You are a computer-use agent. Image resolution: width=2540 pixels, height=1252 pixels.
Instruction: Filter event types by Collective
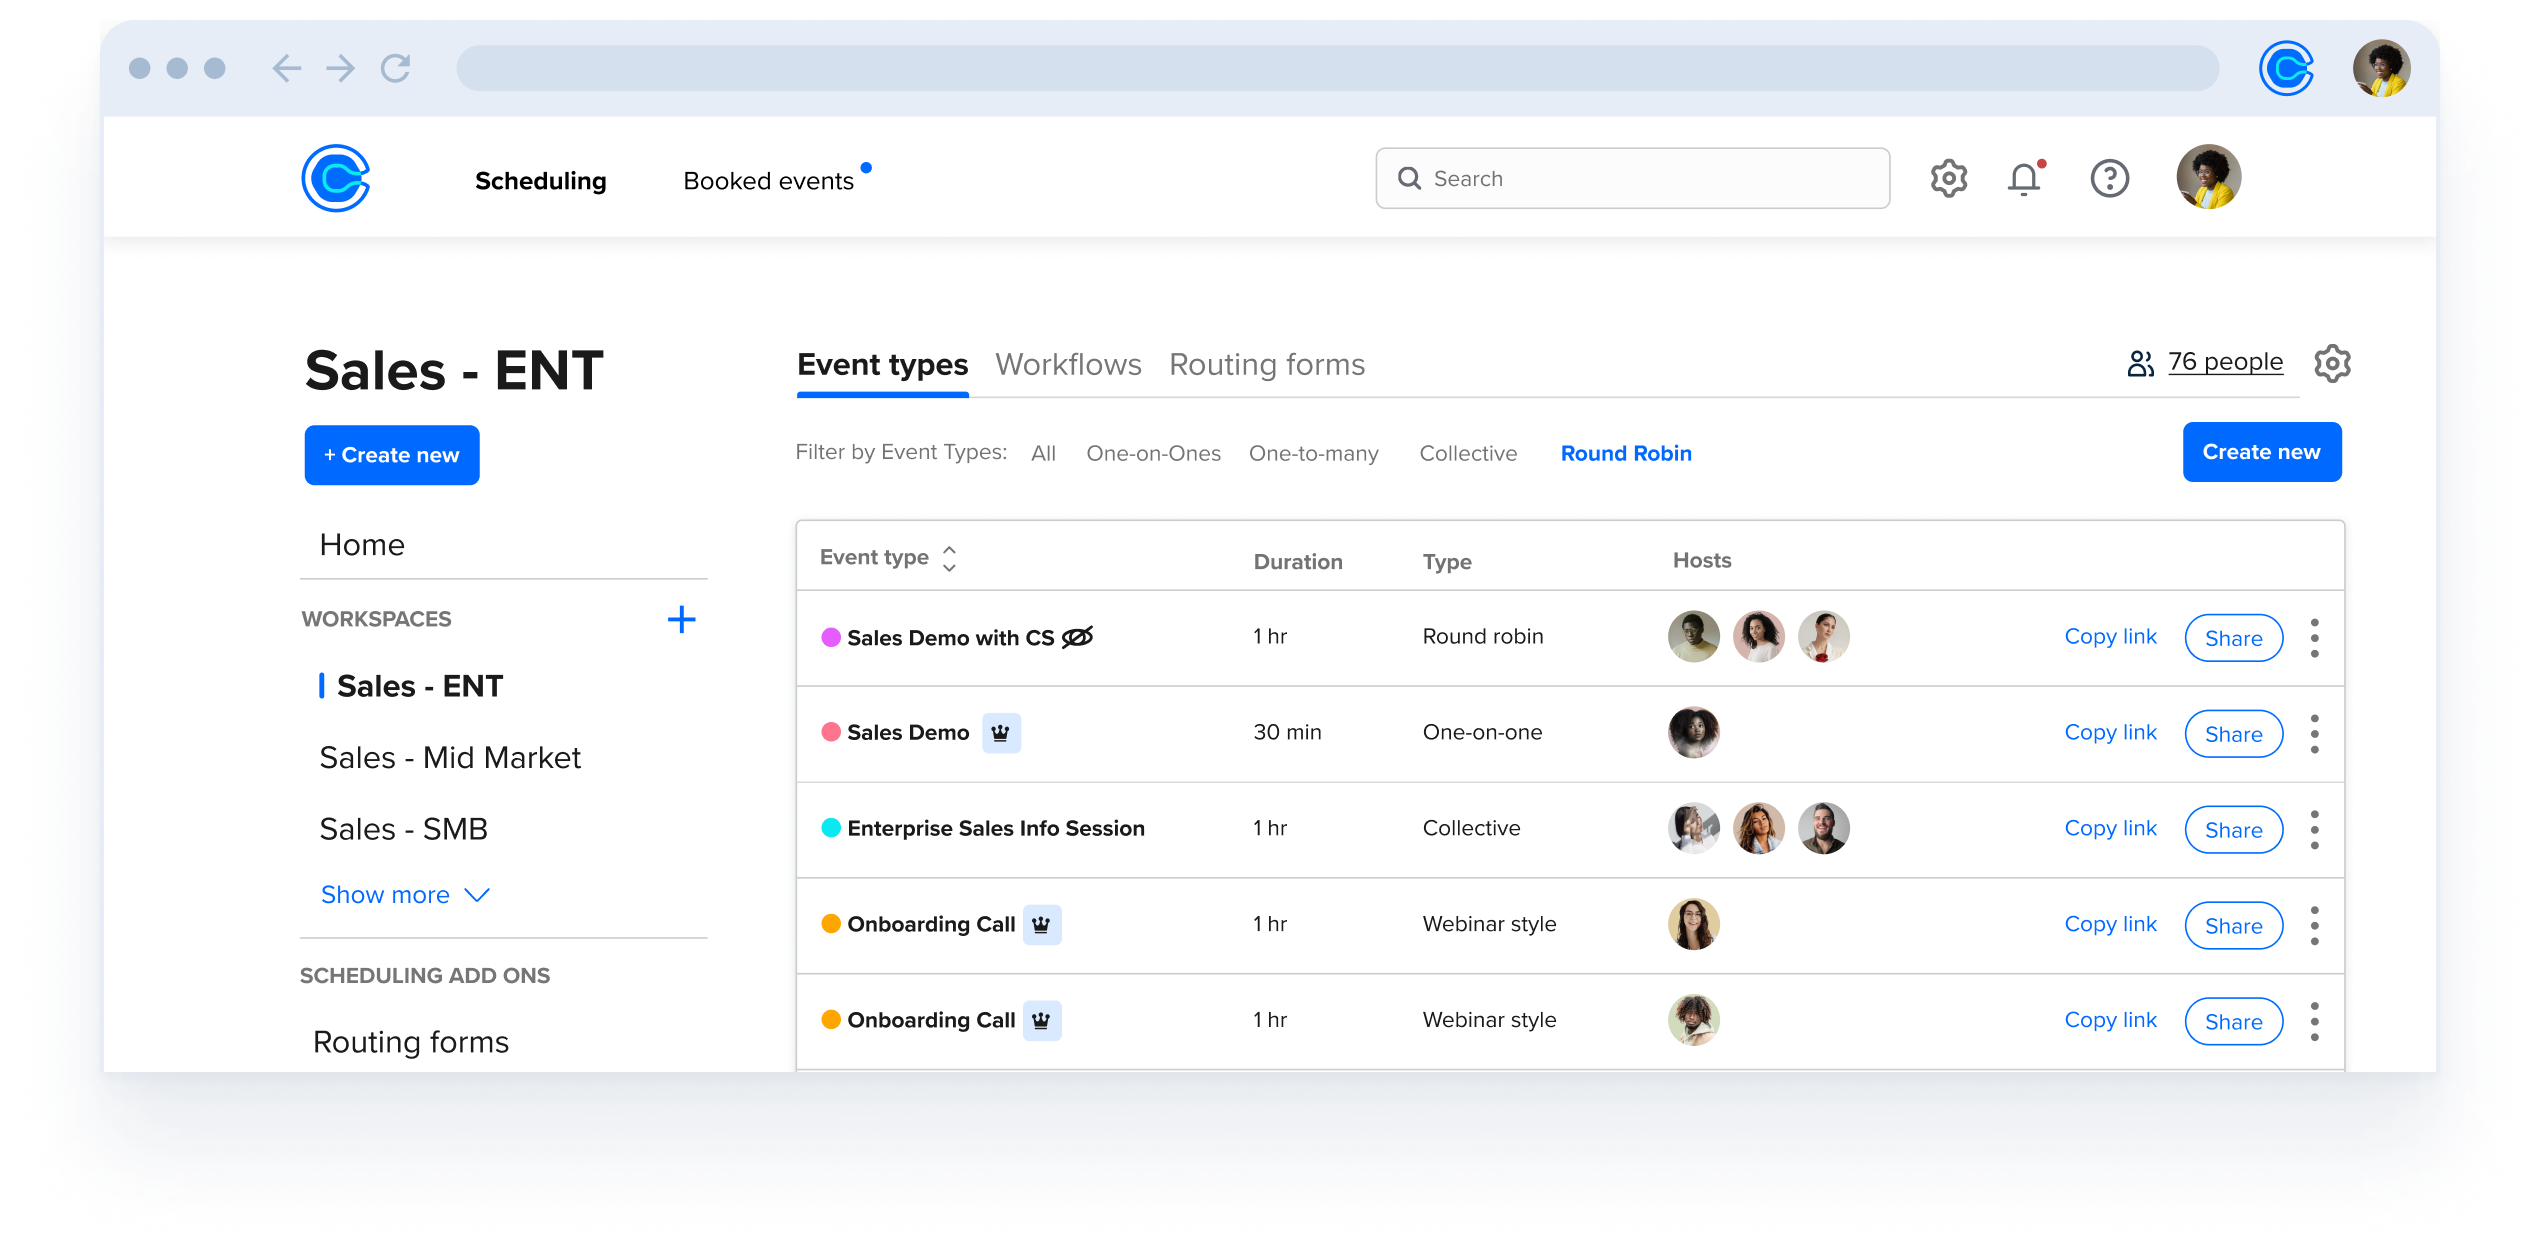1468,453
